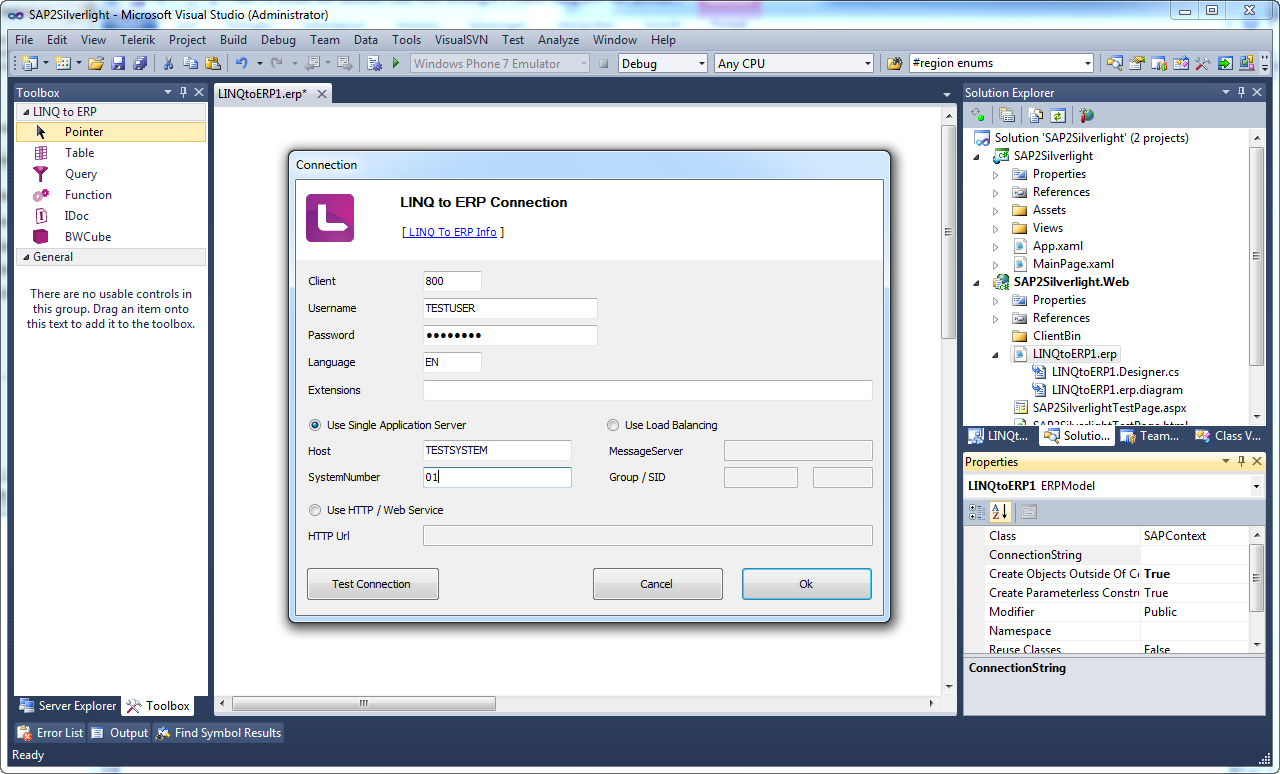
Task: Click the New Project toolbar icon
Action: point(28,63)
